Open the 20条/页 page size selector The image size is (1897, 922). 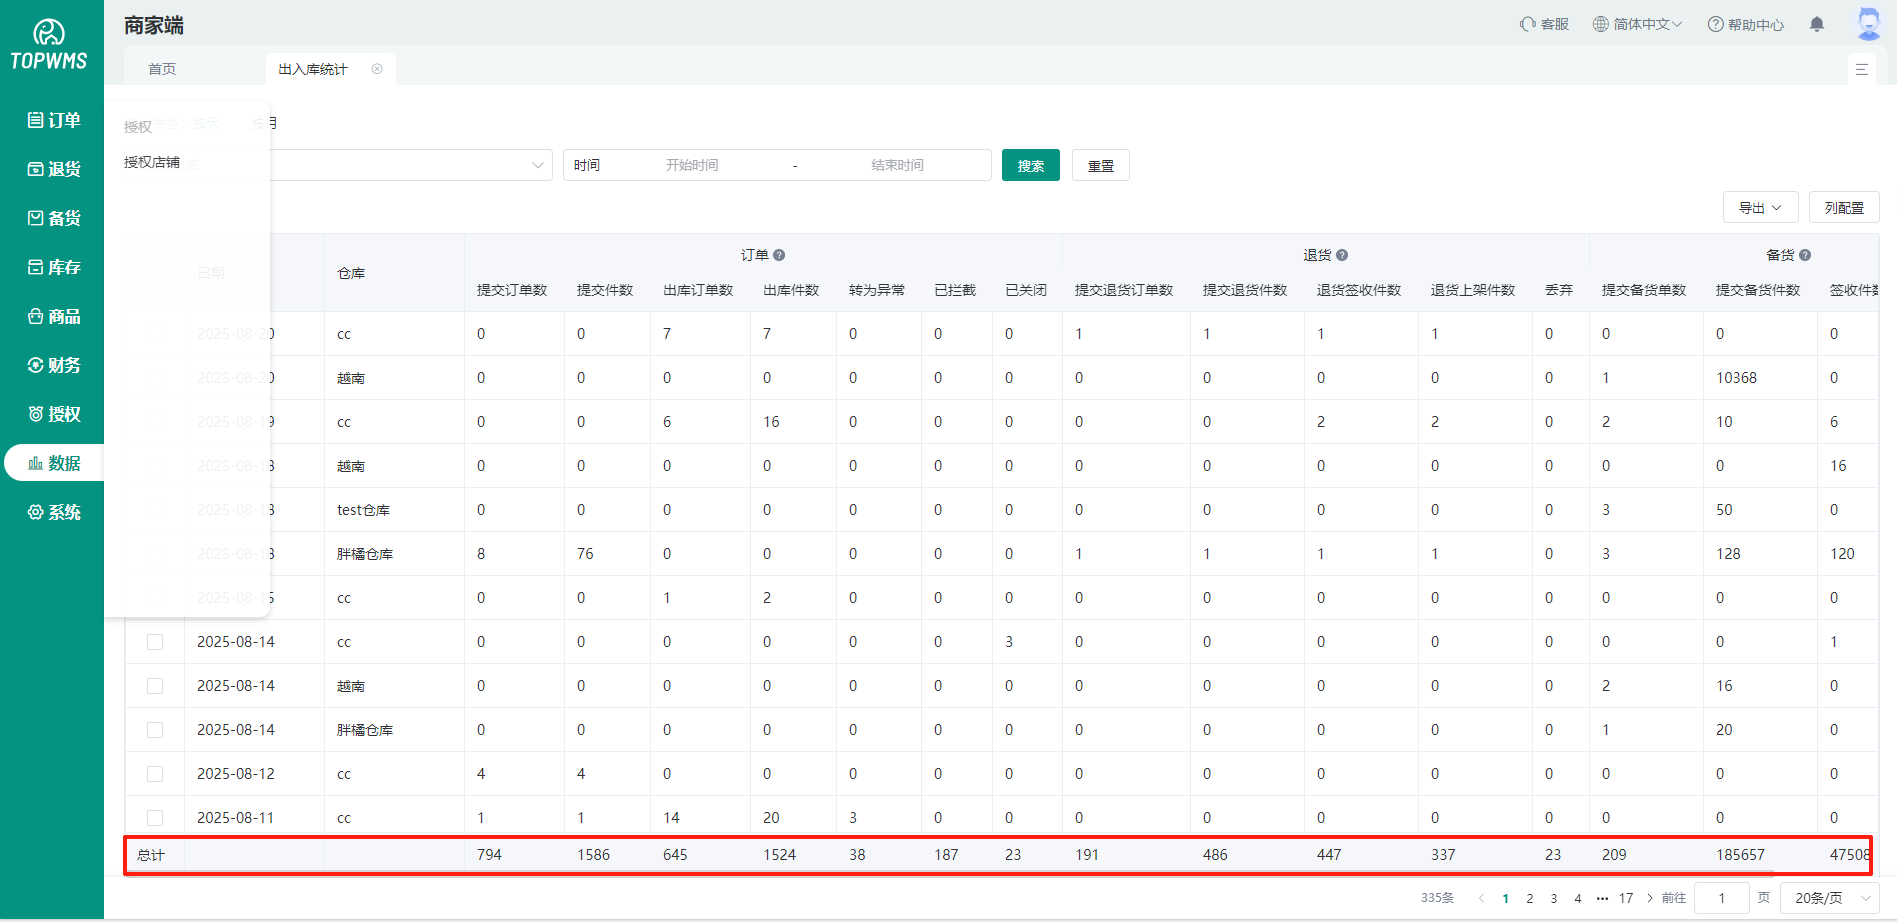coord(1830,898)
